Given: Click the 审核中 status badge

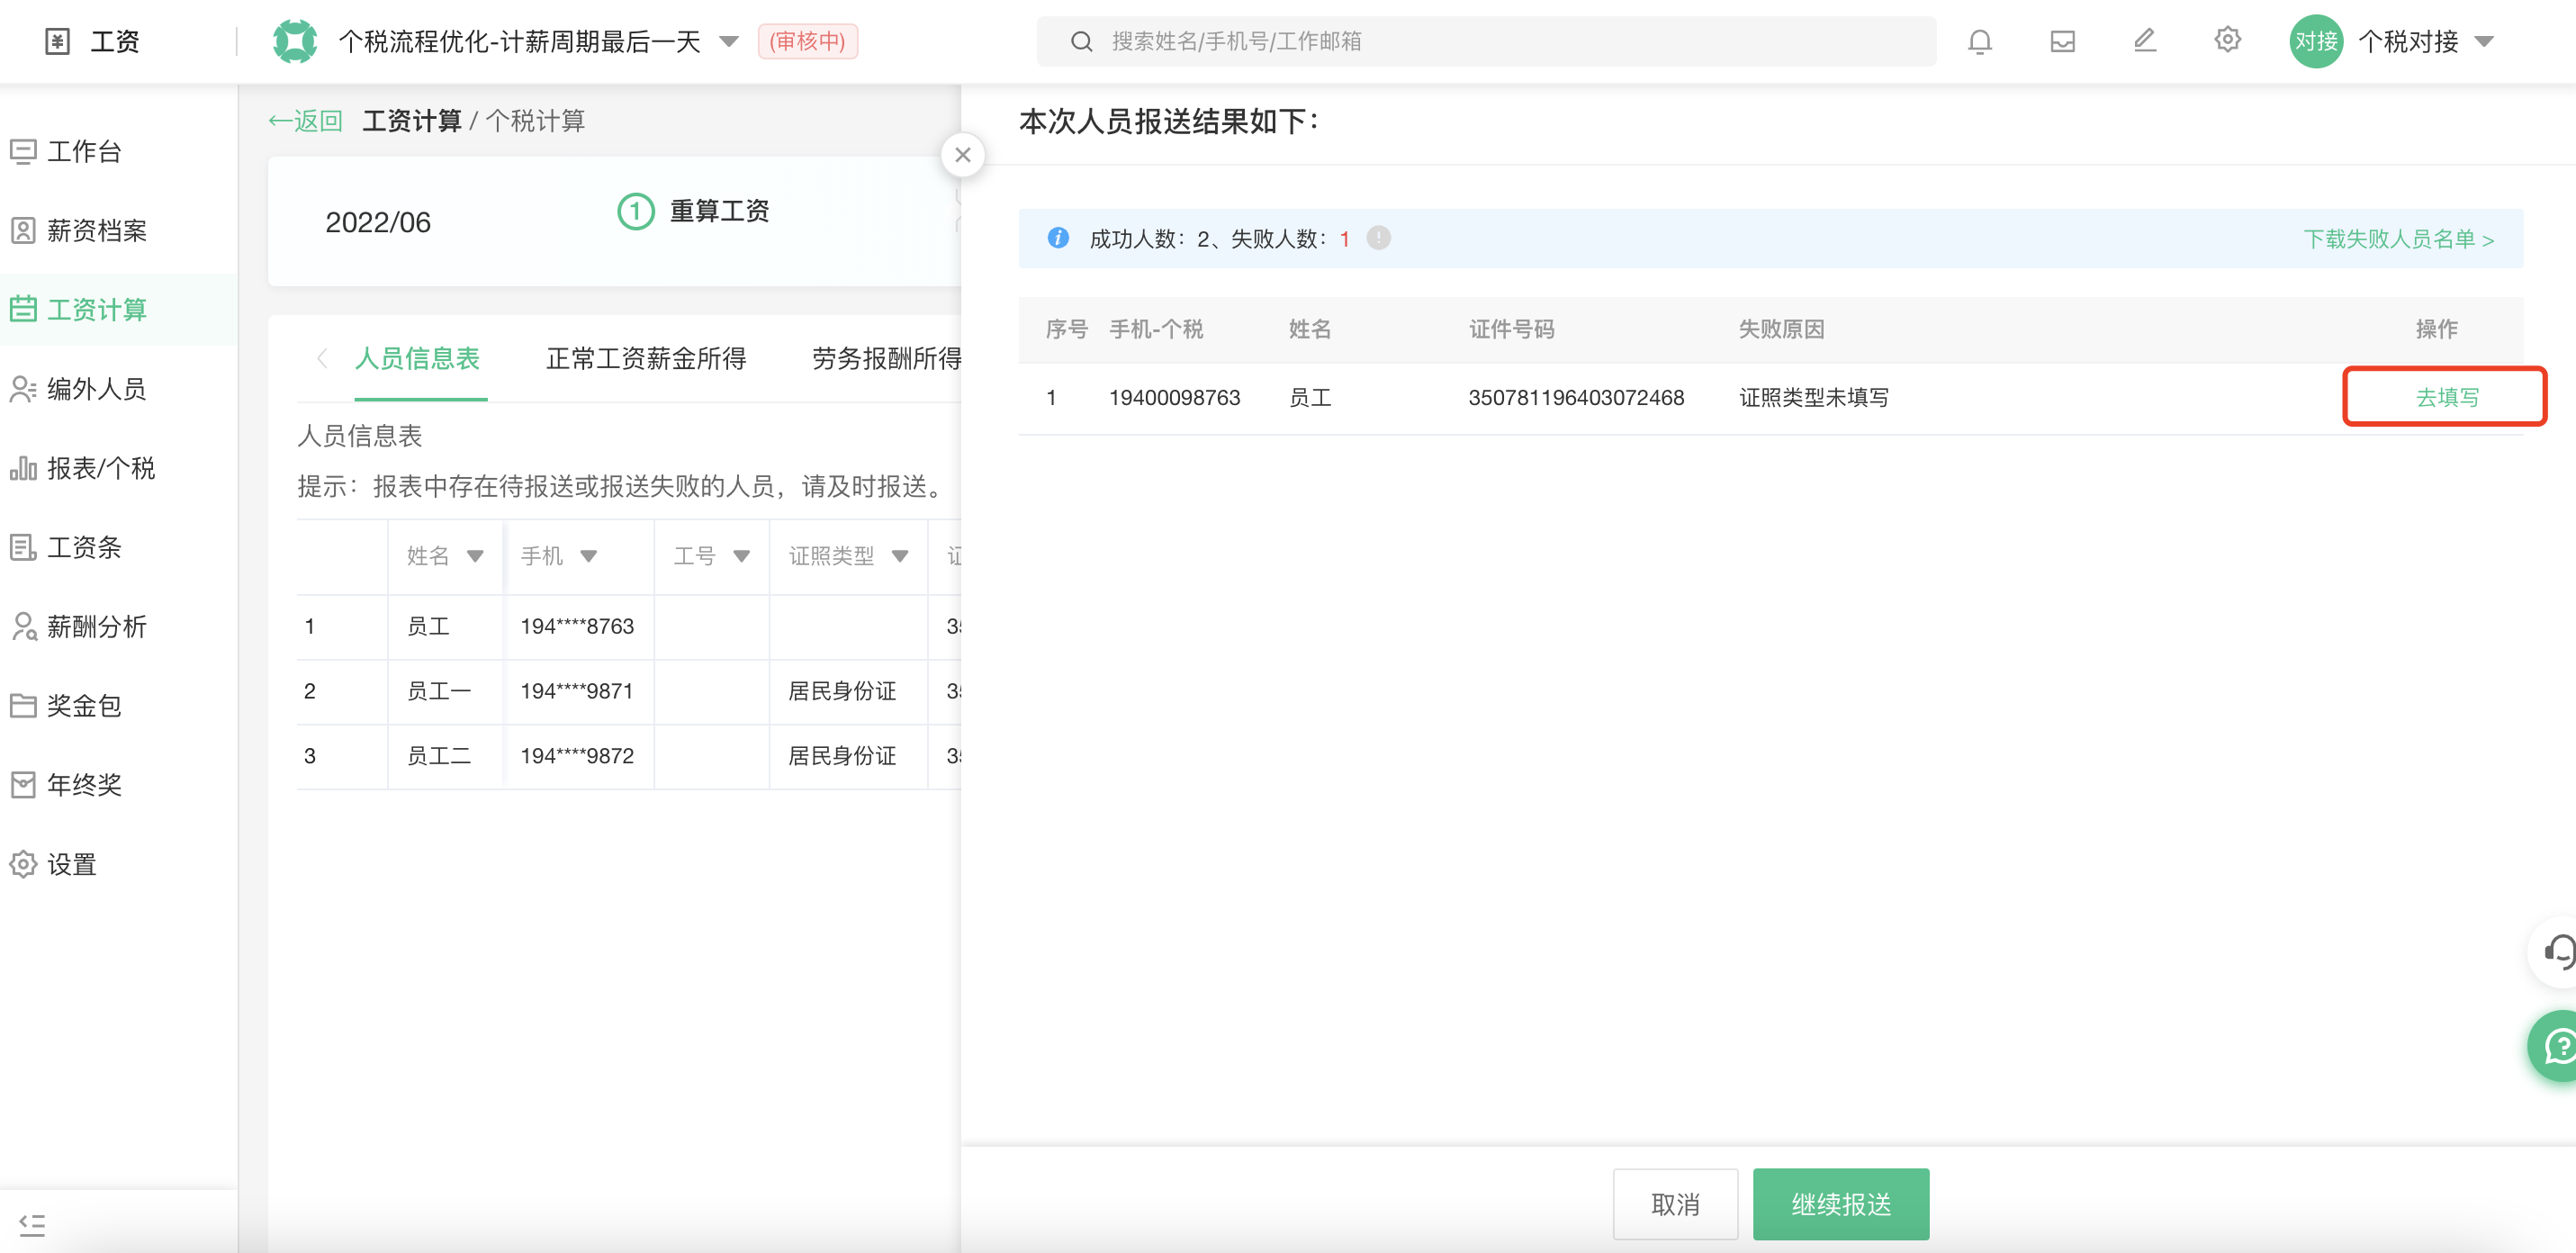Looking at the screenshot, I should [807, 41].
